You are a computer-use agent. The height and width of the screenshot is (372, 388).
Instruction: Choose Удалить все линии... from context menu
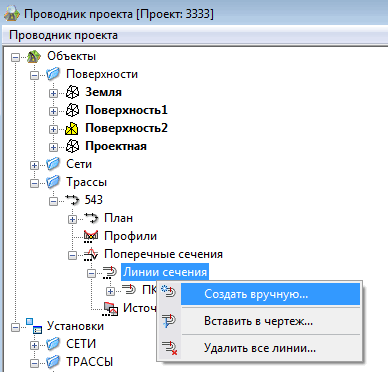point(260,348)
